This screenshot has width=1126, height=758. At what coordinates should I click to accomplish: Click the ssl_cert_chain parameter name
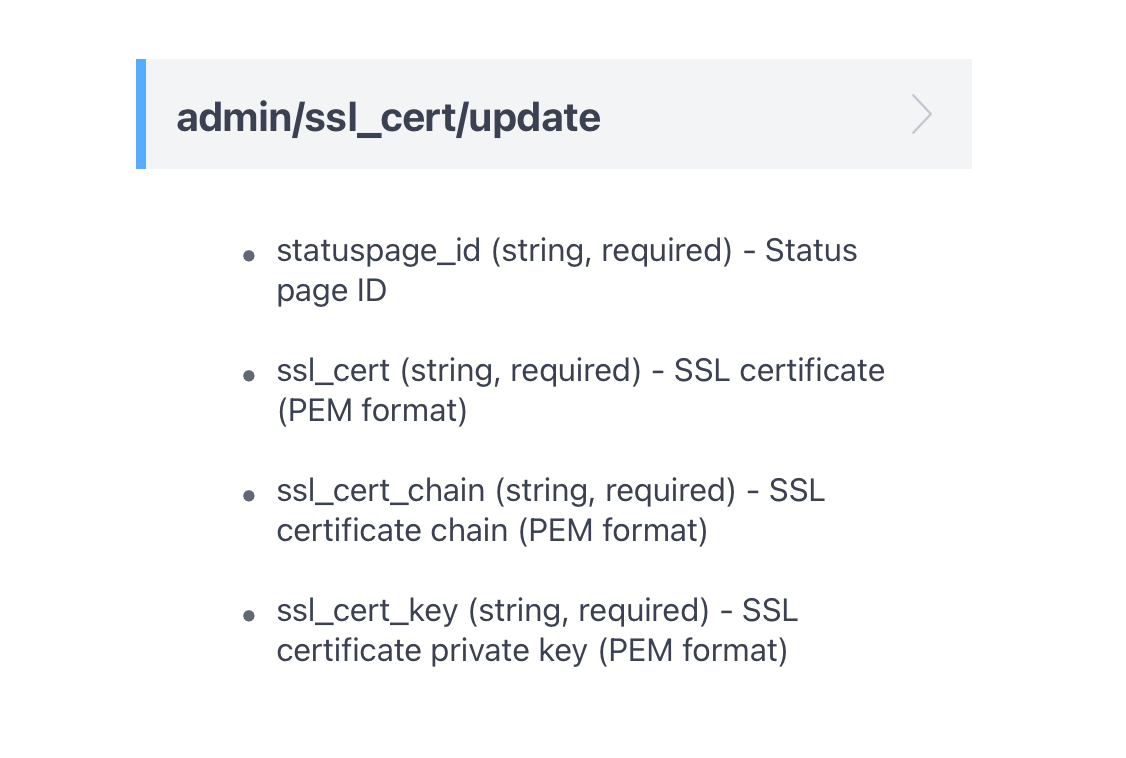point(380,490)
